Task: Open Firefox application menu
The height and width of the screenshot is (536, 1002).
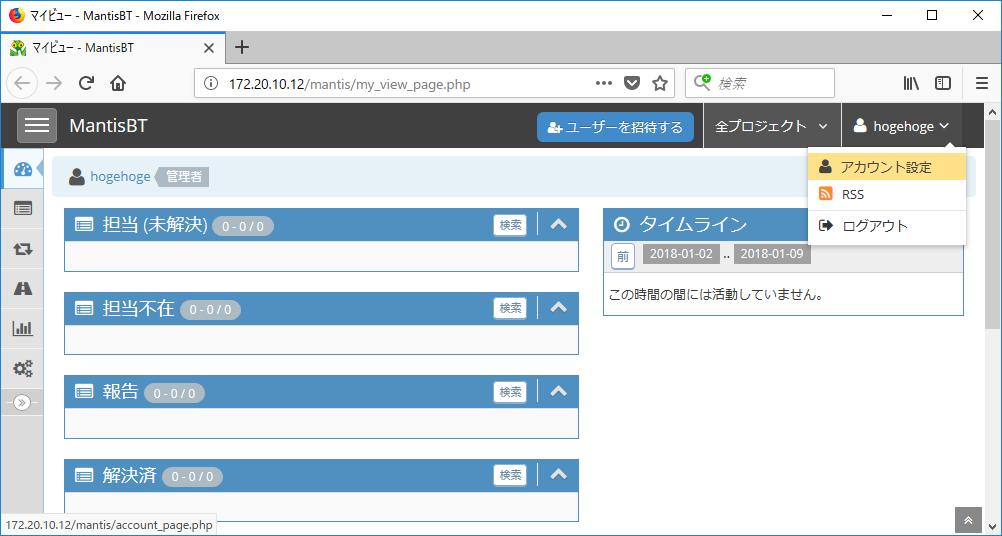Action: click(982, 84)
